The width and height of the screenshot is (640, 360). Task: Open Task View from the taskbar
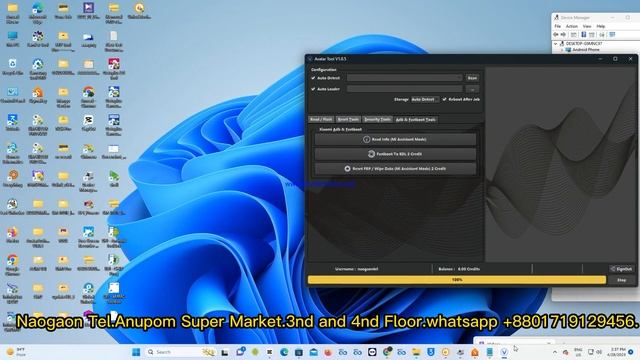pos(224,352)
